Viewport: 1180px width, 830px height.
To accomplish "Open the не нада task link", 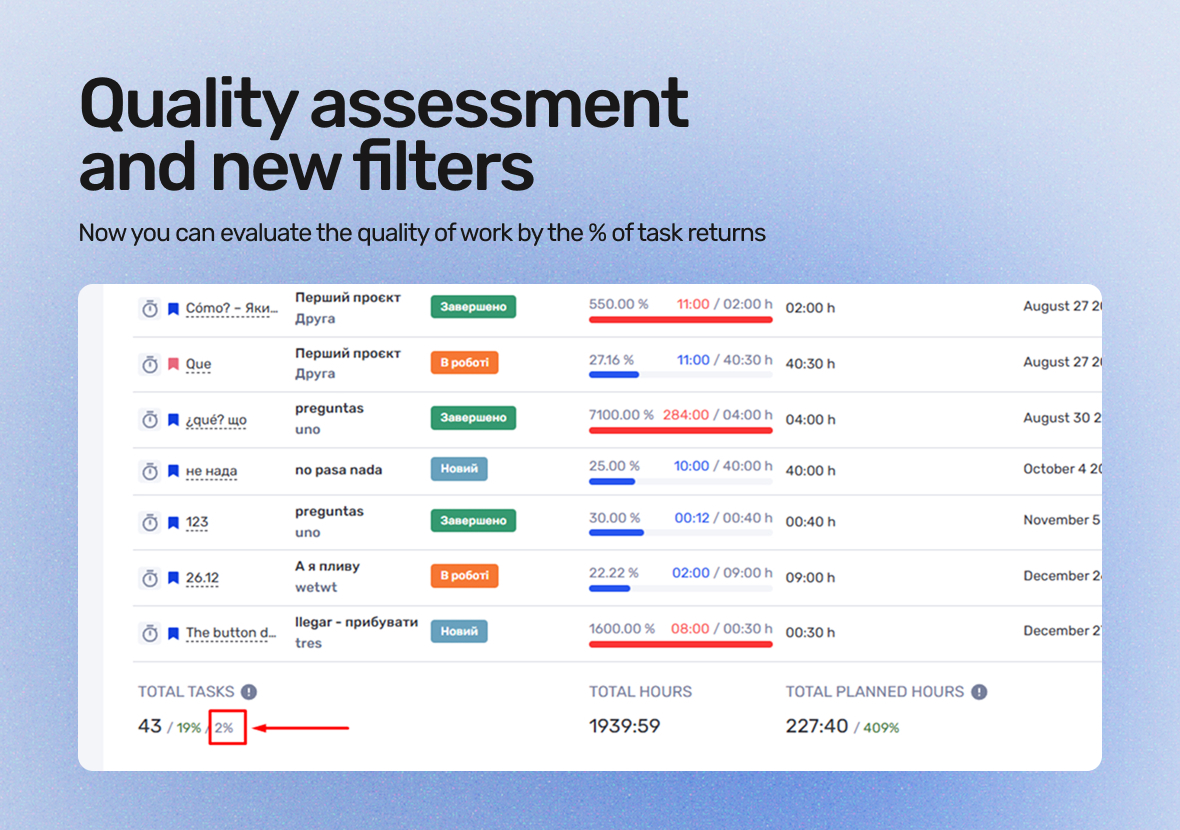I will (211, 471).
